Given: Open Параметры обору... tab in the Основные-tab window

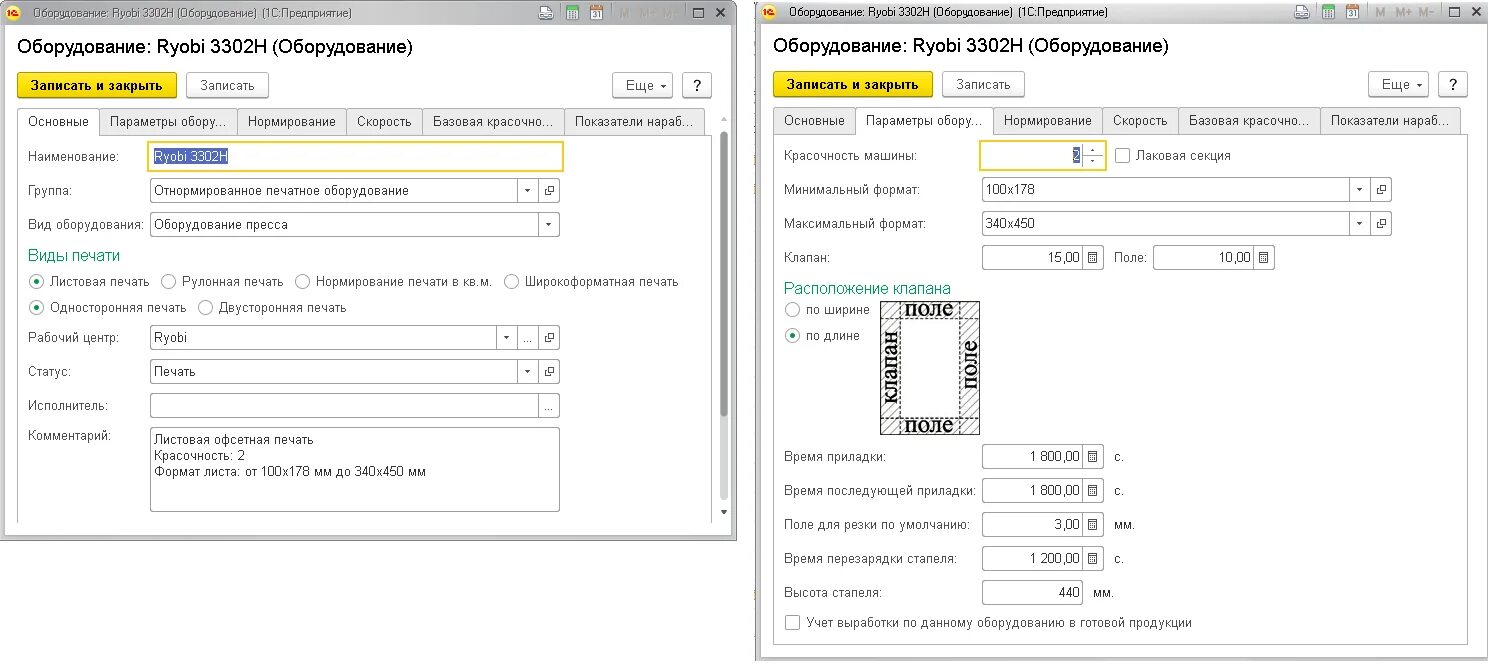Looking at the screenshot, I should pyautogui.click(x=168, y=121).
